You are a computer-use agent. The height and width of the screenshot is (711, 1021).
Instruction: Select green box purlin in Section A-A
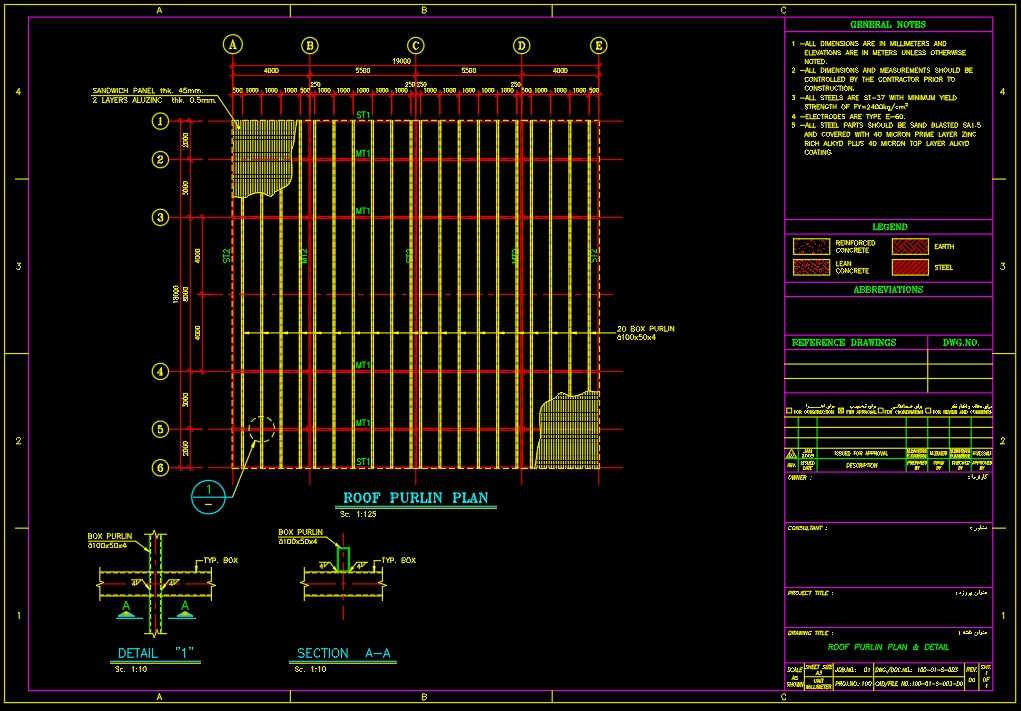point(343,559)
